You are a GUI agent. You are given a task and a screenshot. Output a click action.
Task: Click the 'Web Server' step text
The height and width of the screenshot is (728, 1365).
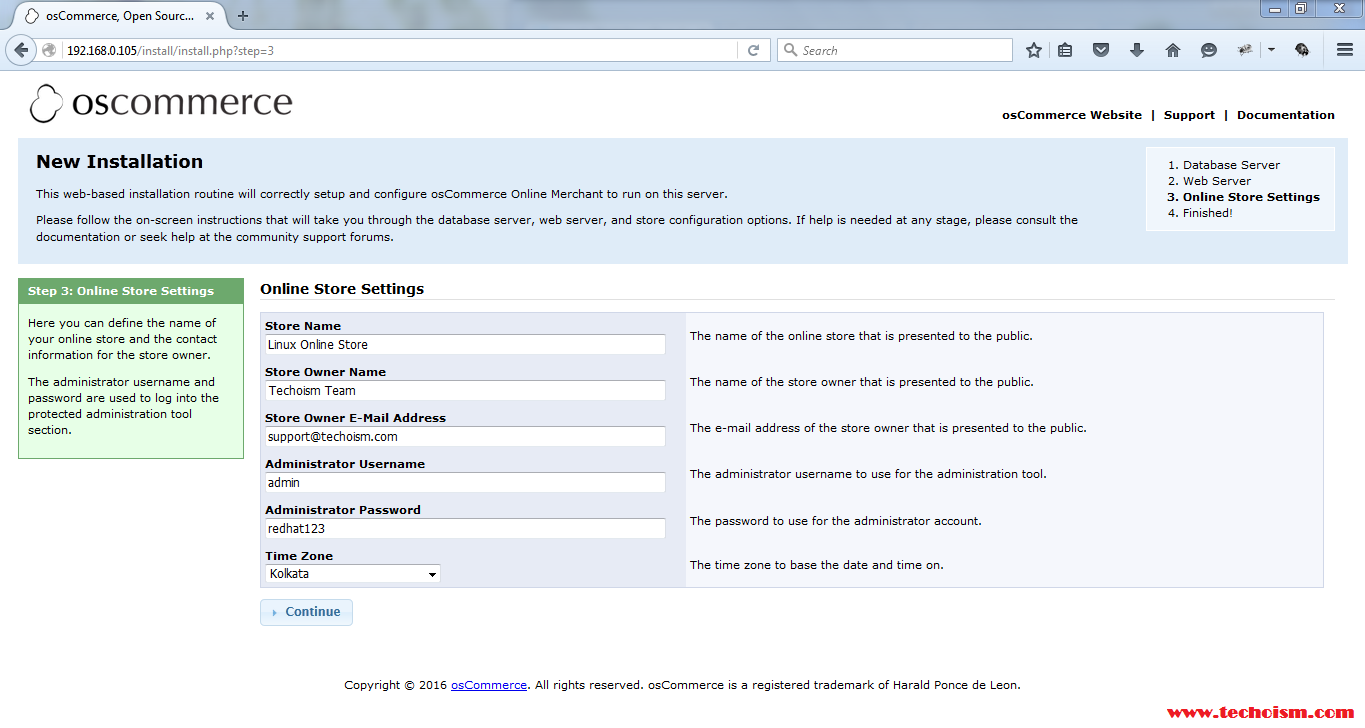[1217, 181]
